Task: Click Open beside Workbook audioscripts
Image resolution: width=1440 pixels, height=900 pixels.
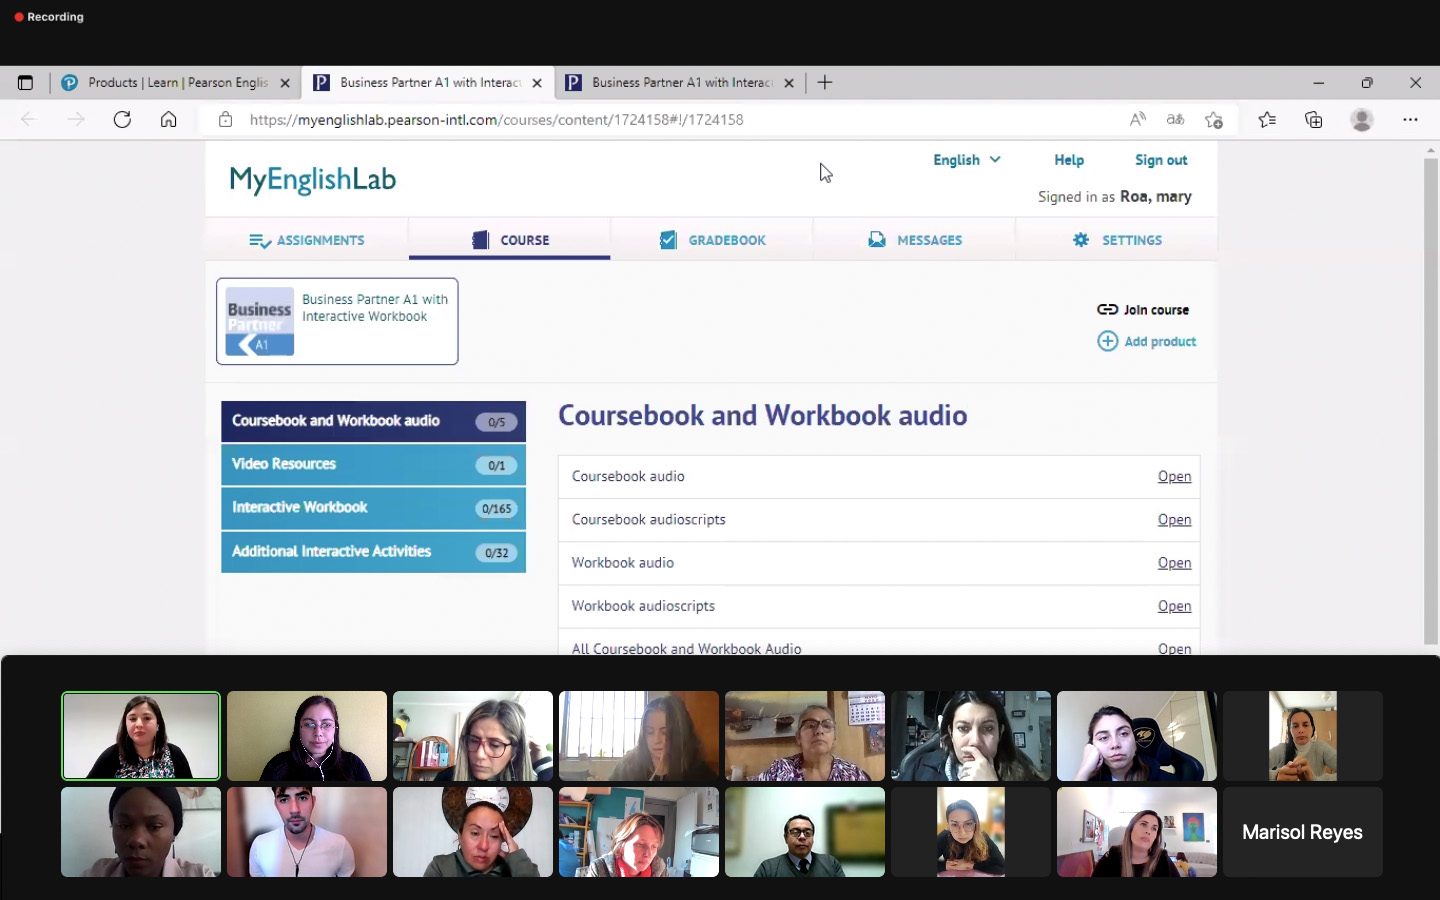Action: pyautogui.click(x=1174, y=606)
